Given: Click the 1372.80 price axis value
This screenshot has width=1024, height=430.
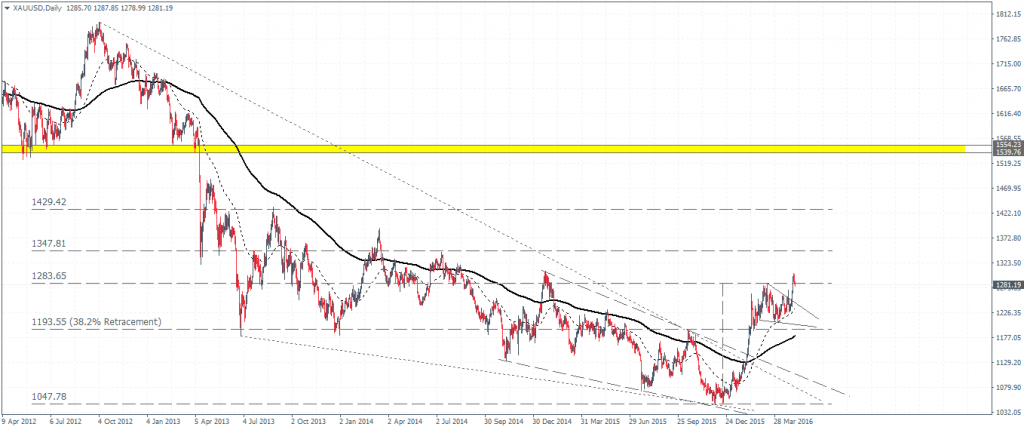Looking at the screenshot, I should click(1007, 238).
